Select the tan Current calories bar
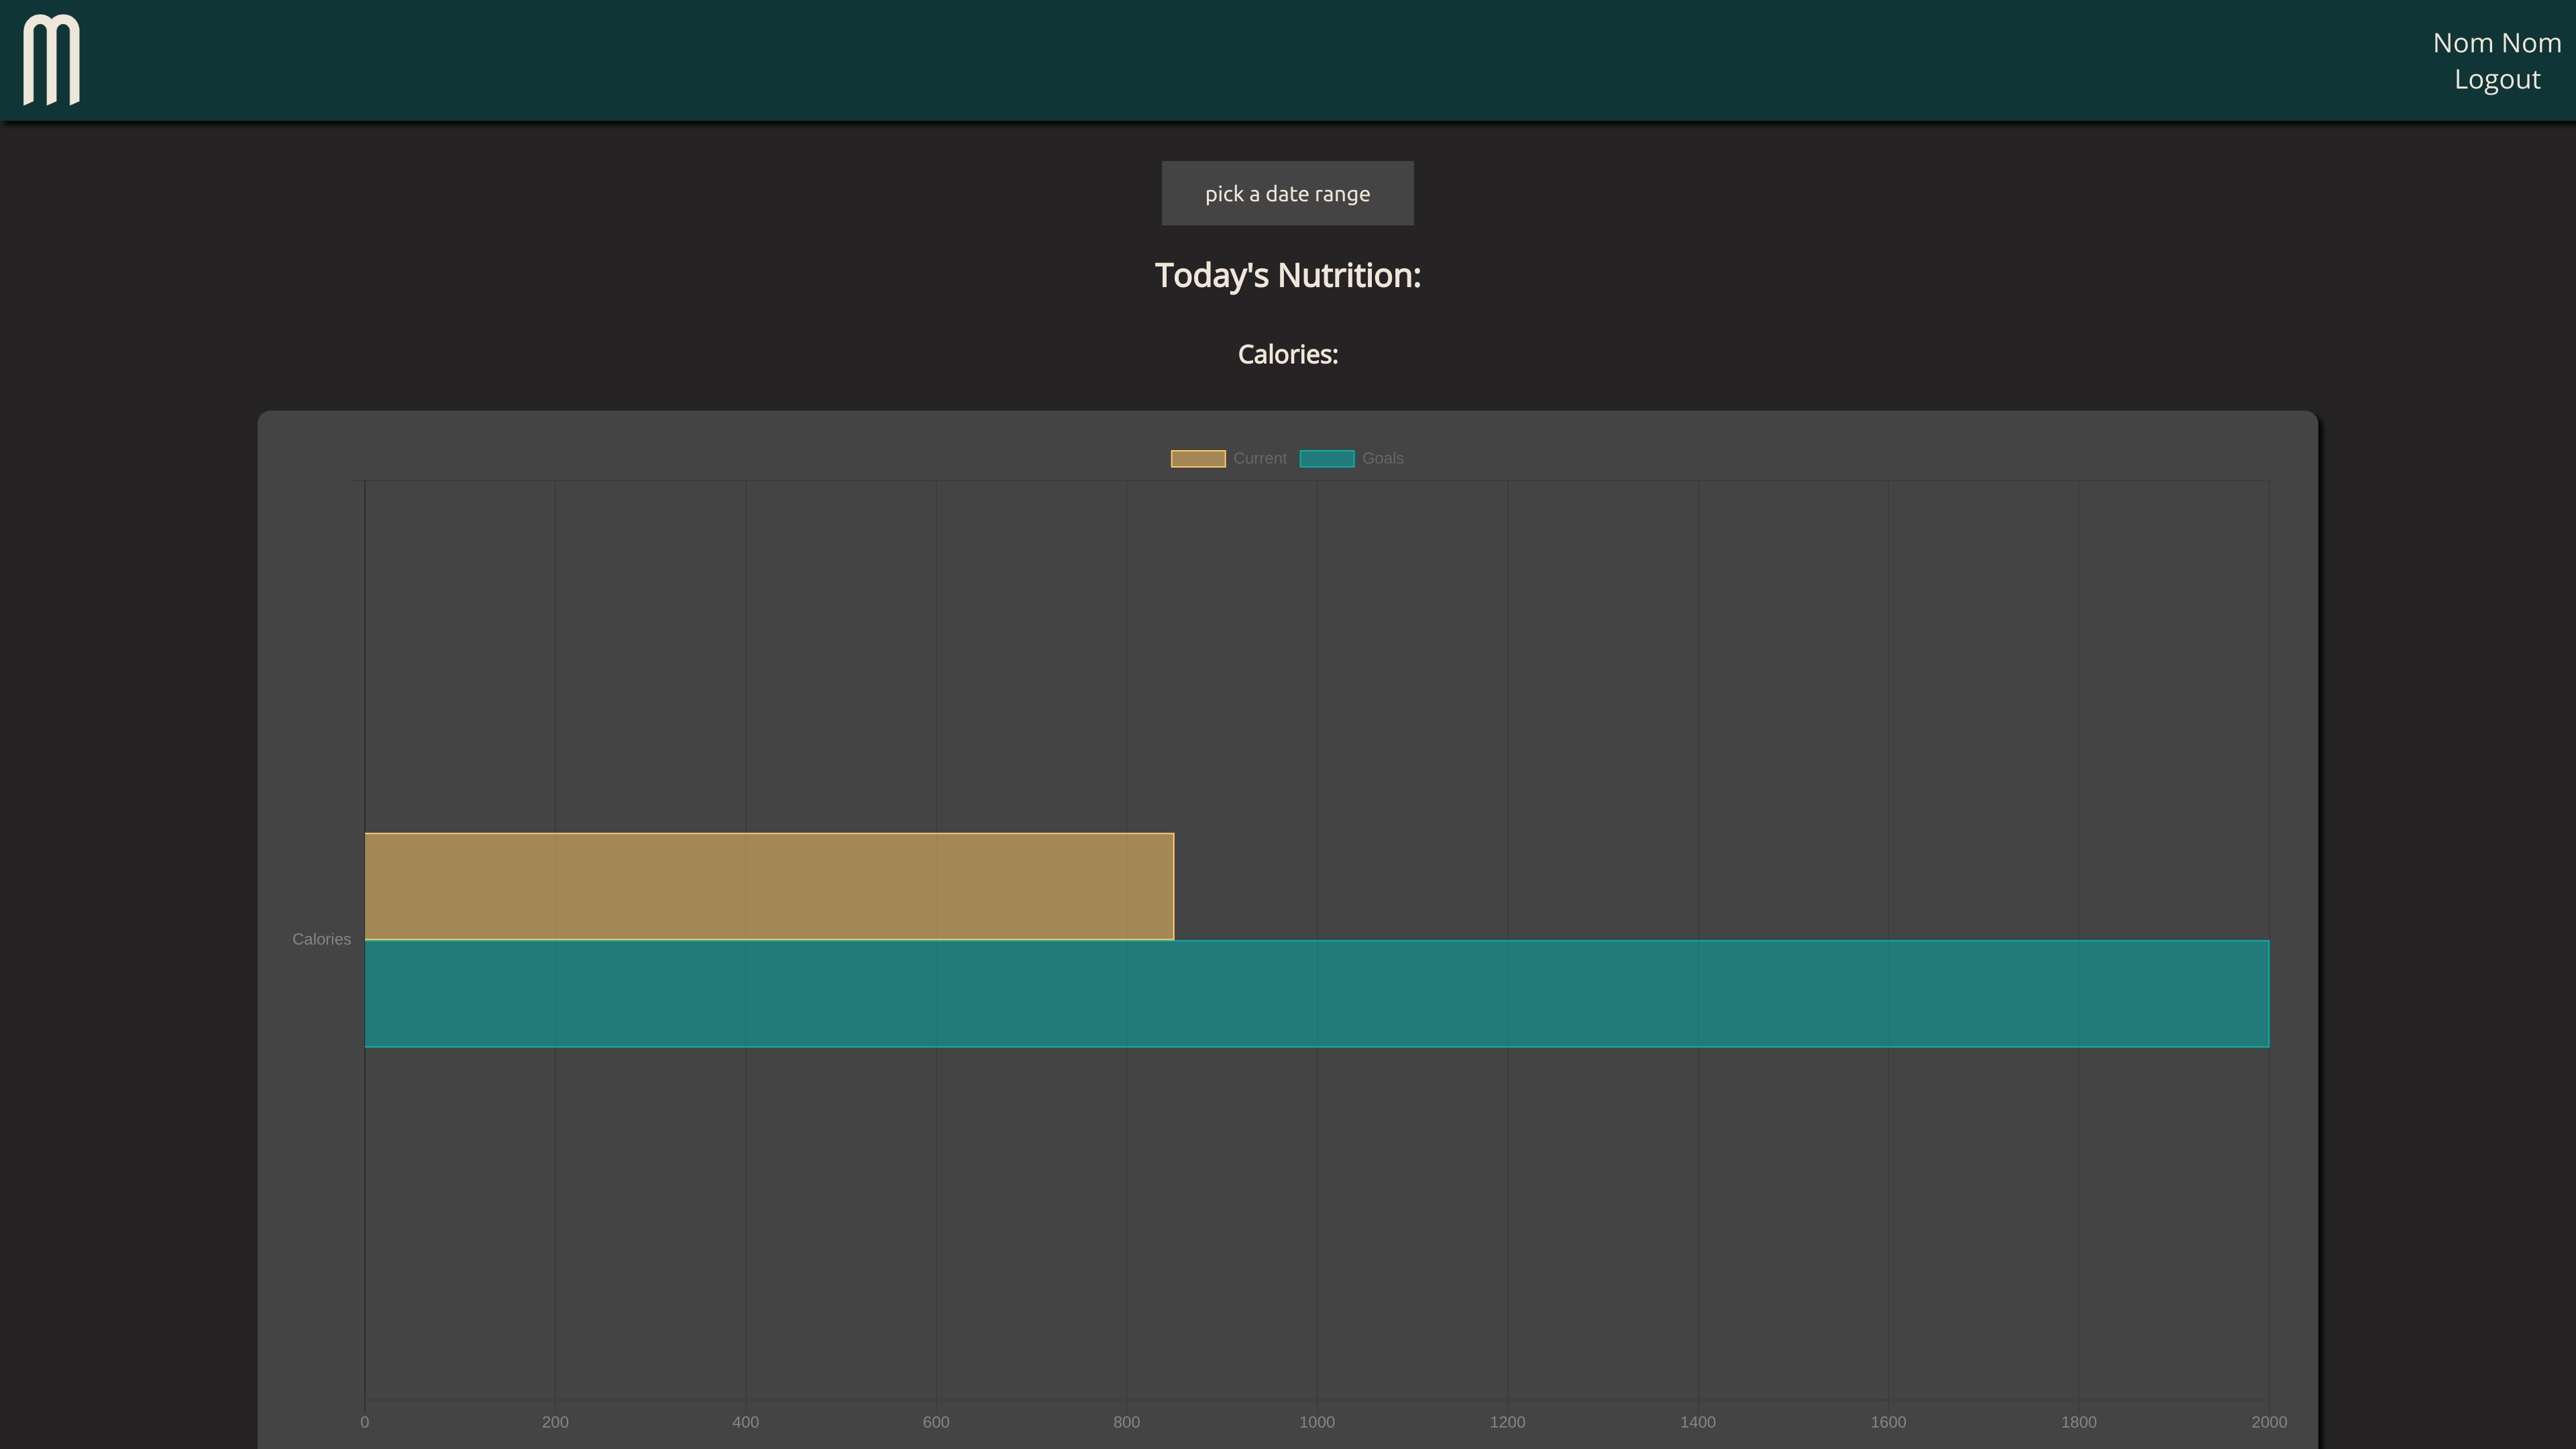This screenshot has width=2576, height=1449. point(769,886)
